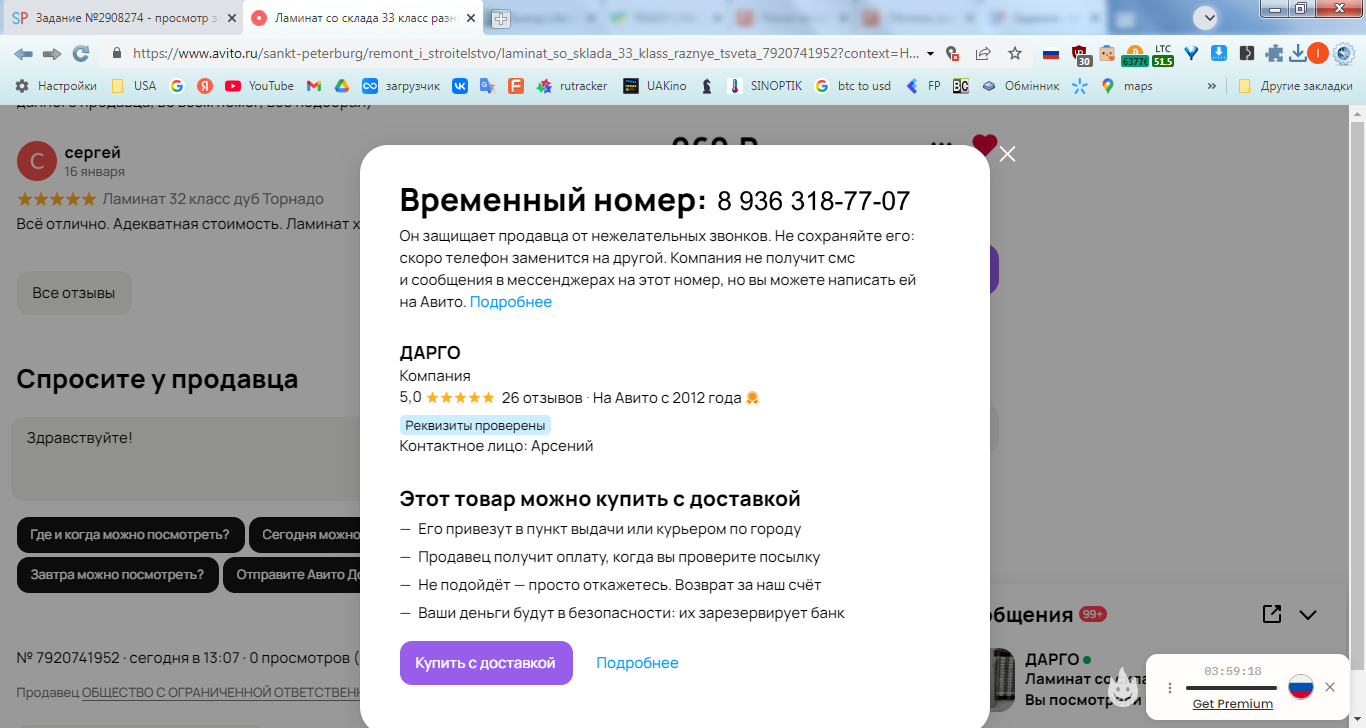The image size is (1366, 728).
Task: Click the Buy with delivery button
Action: [x=486, y=663]
